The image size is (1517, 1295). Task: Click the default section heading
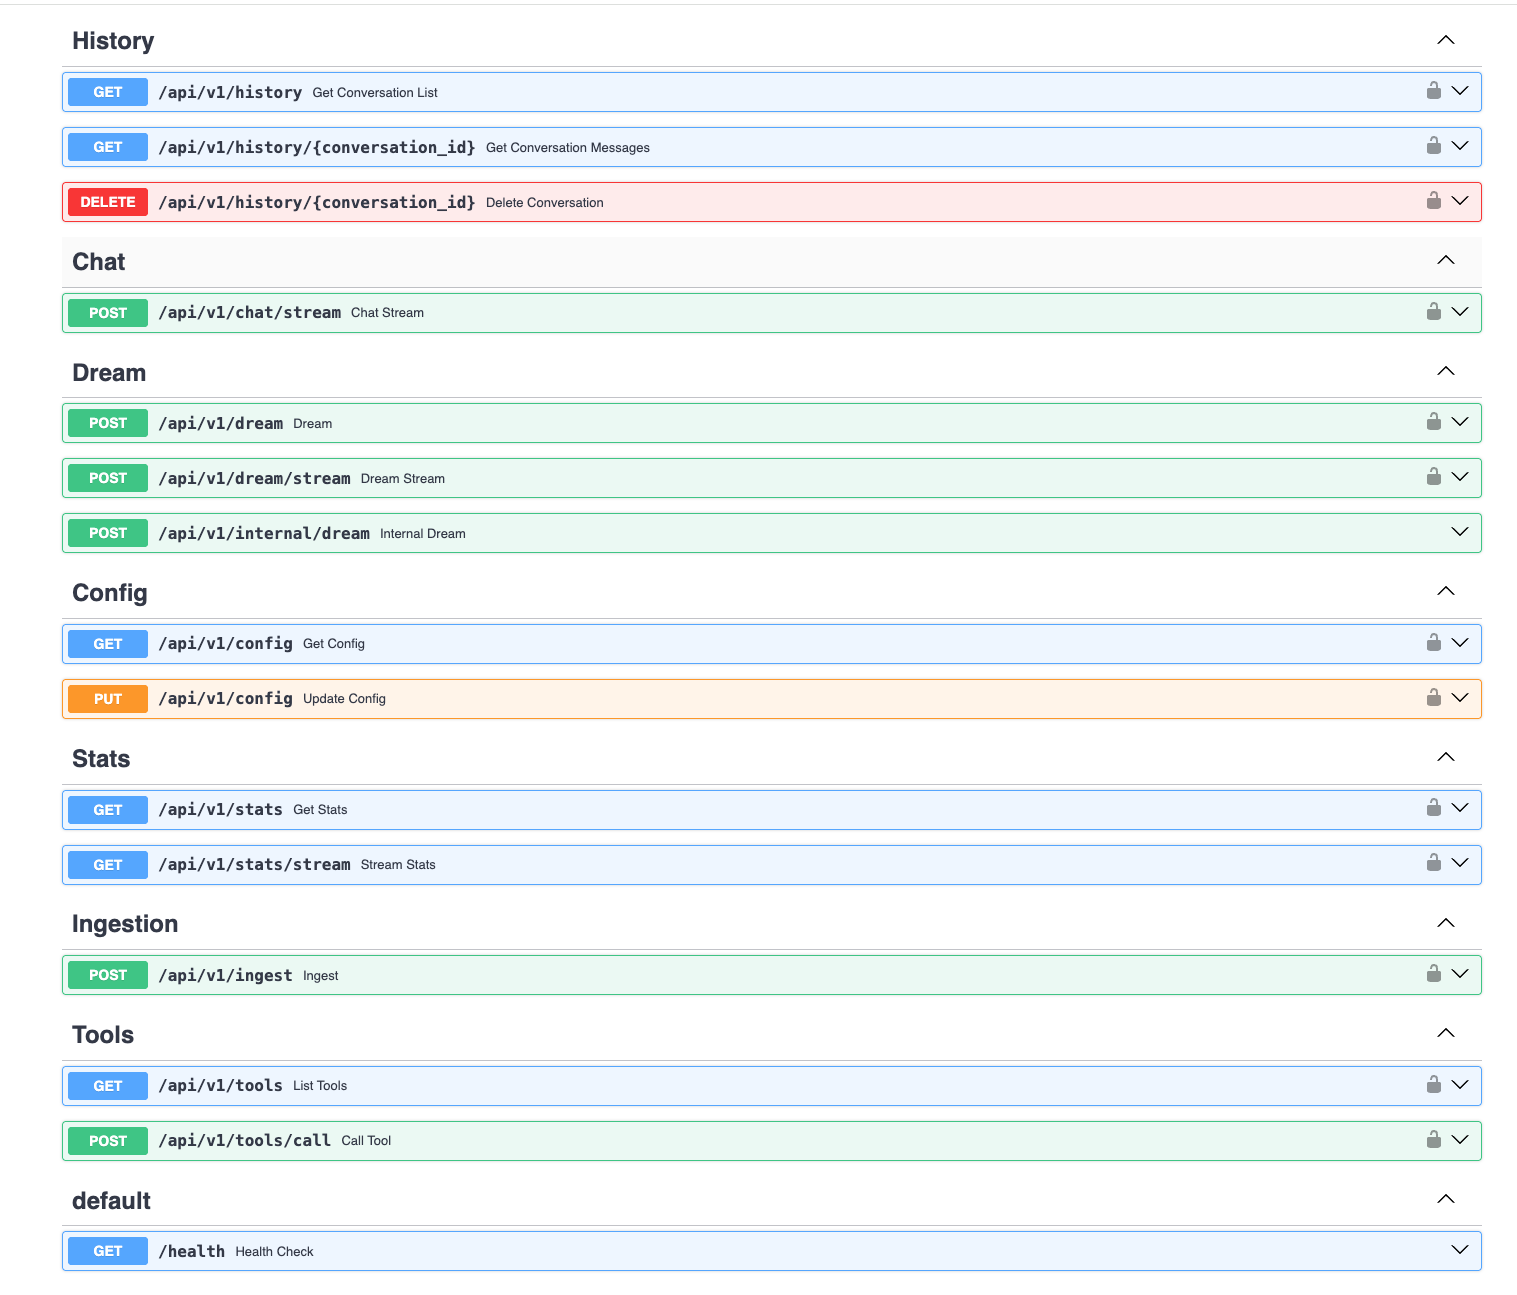pos(111,1201)
